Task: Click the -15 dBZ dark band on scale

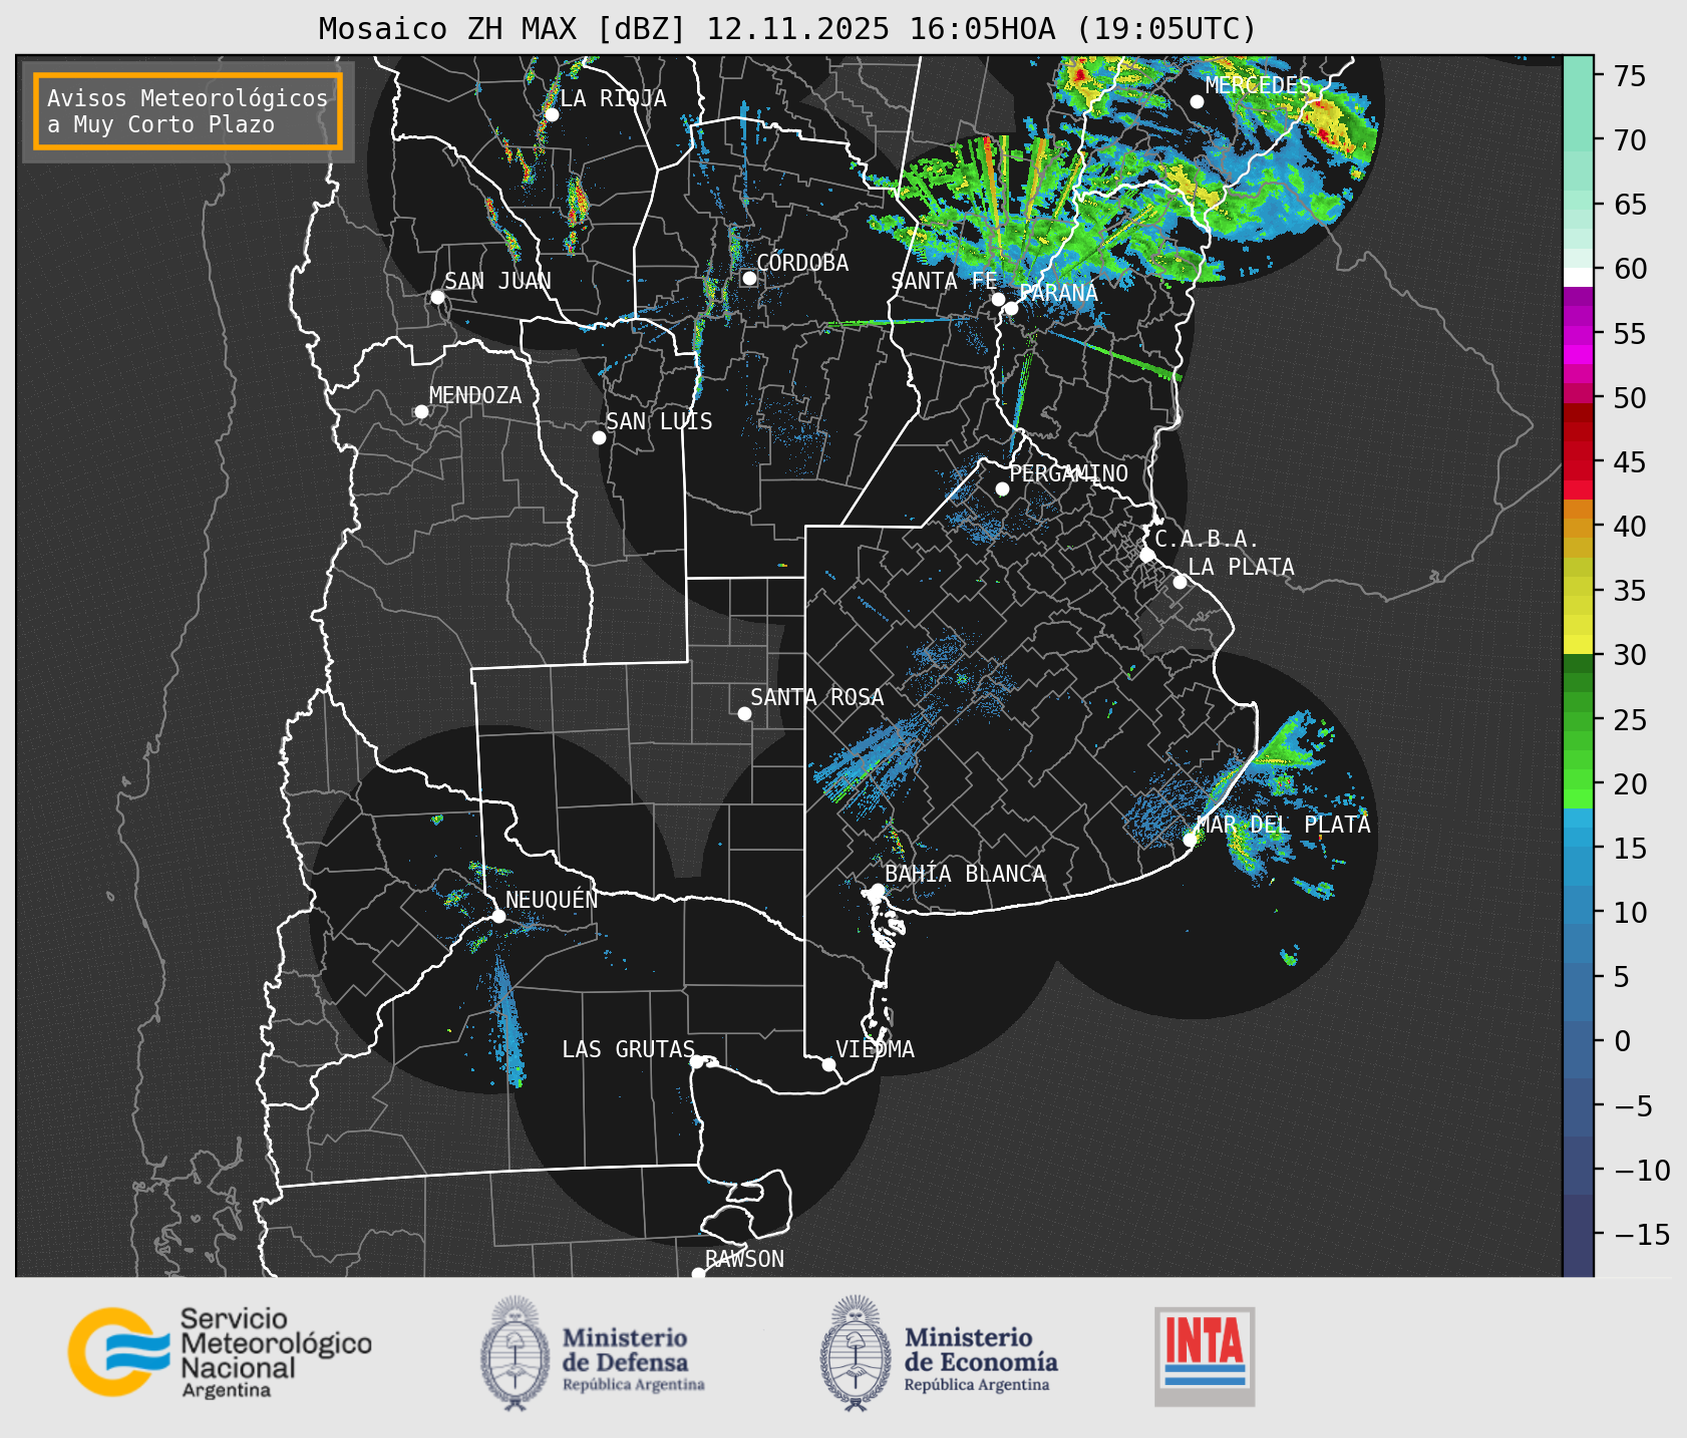Action: point(1577,1235)
